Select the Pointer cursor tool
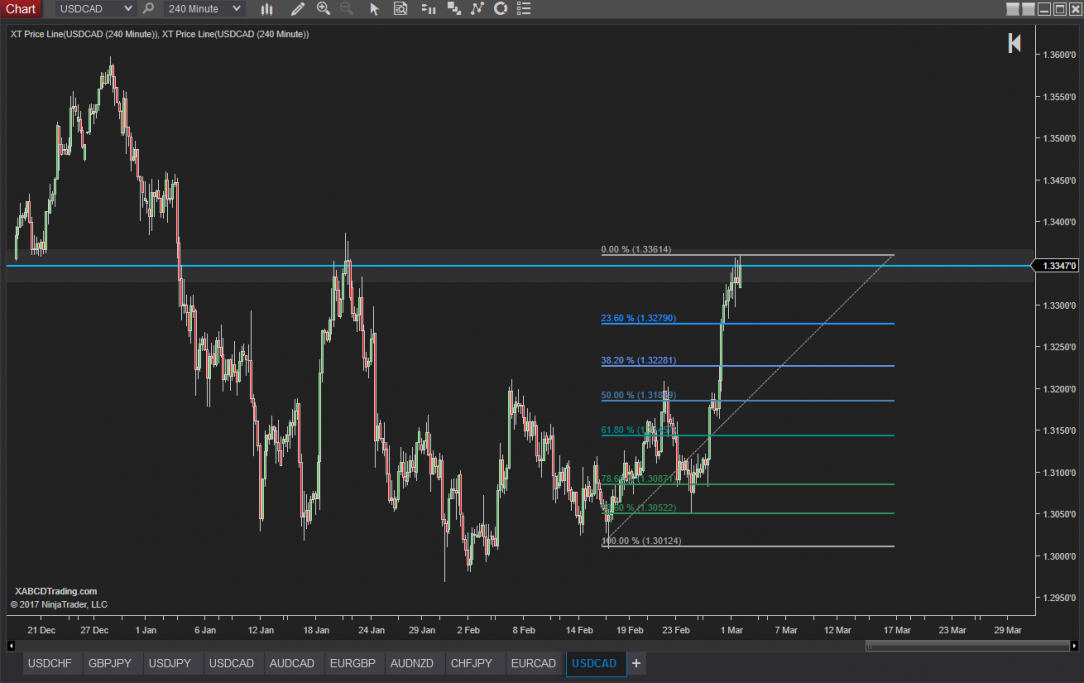The image size is (1084, 683). point(373,9)
